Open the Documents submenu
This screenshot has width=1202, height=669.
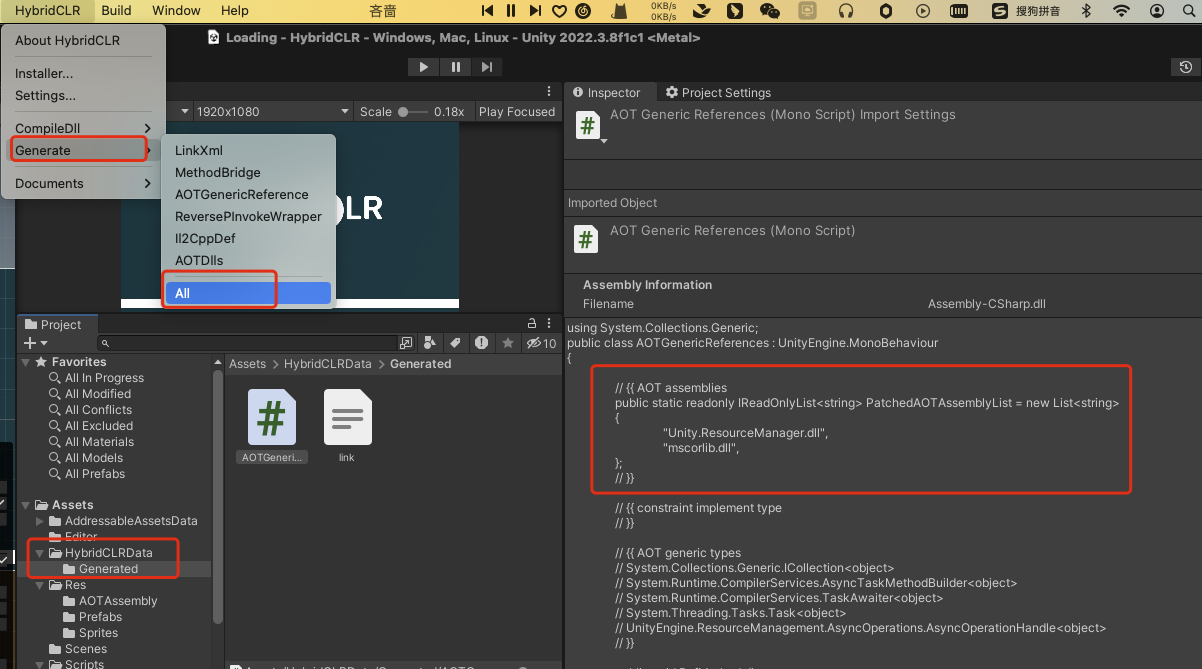tap(83, 183)
